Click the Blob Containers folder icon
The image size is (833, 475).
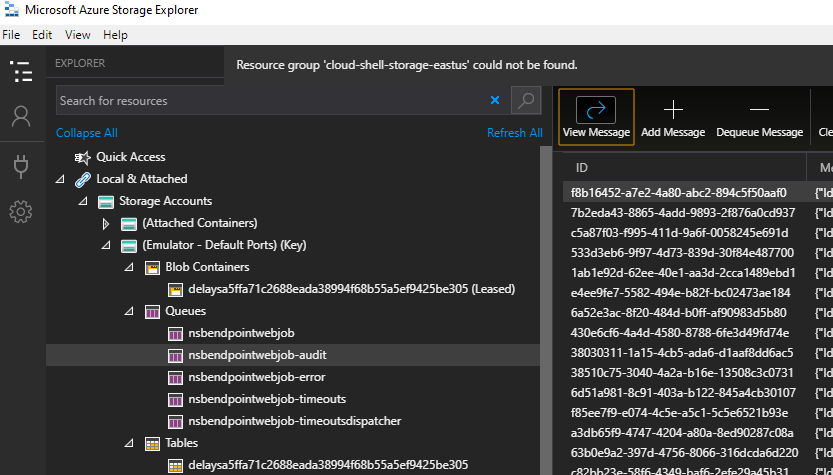[152, 268]
